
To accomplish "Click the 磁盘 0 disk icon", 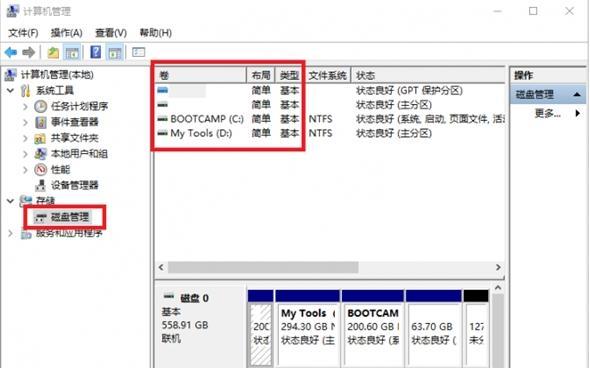I will 169,297.
